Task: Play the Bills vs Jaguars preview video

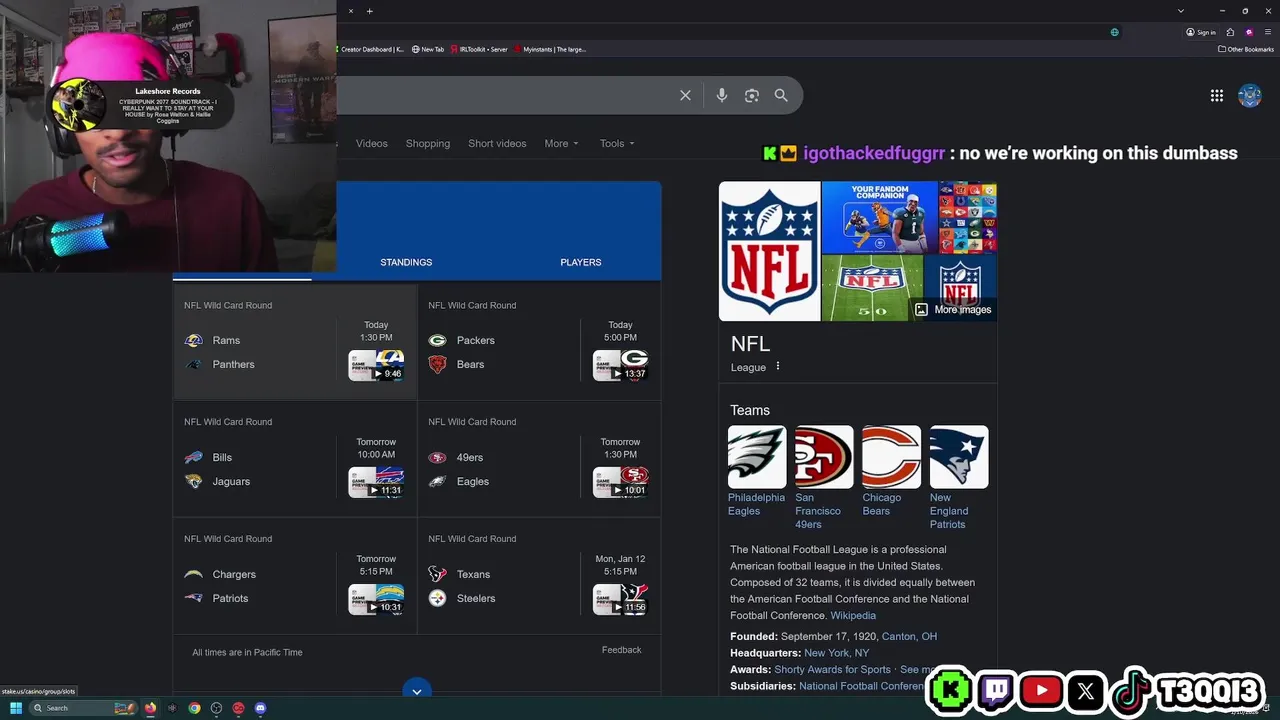Action: click(x=376, y=482)
